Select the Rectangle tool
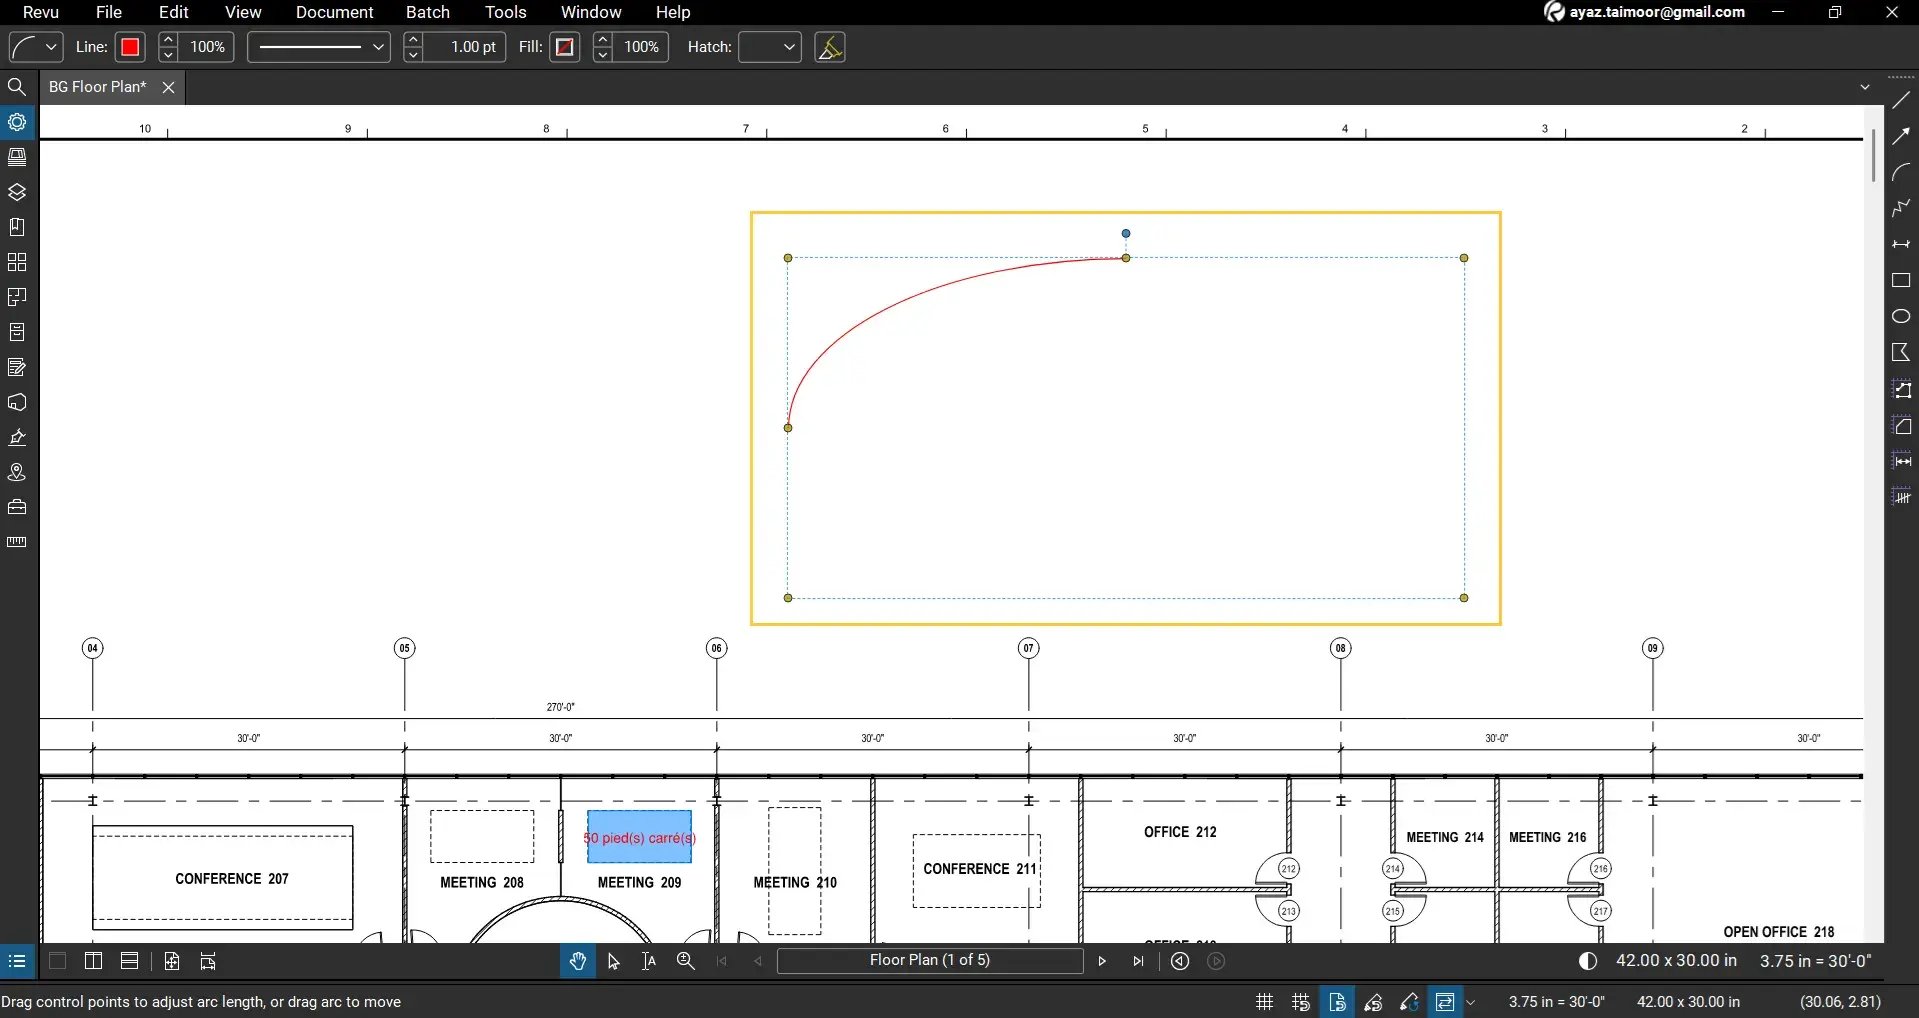1919x1018 pixels. pos(1901,280)
